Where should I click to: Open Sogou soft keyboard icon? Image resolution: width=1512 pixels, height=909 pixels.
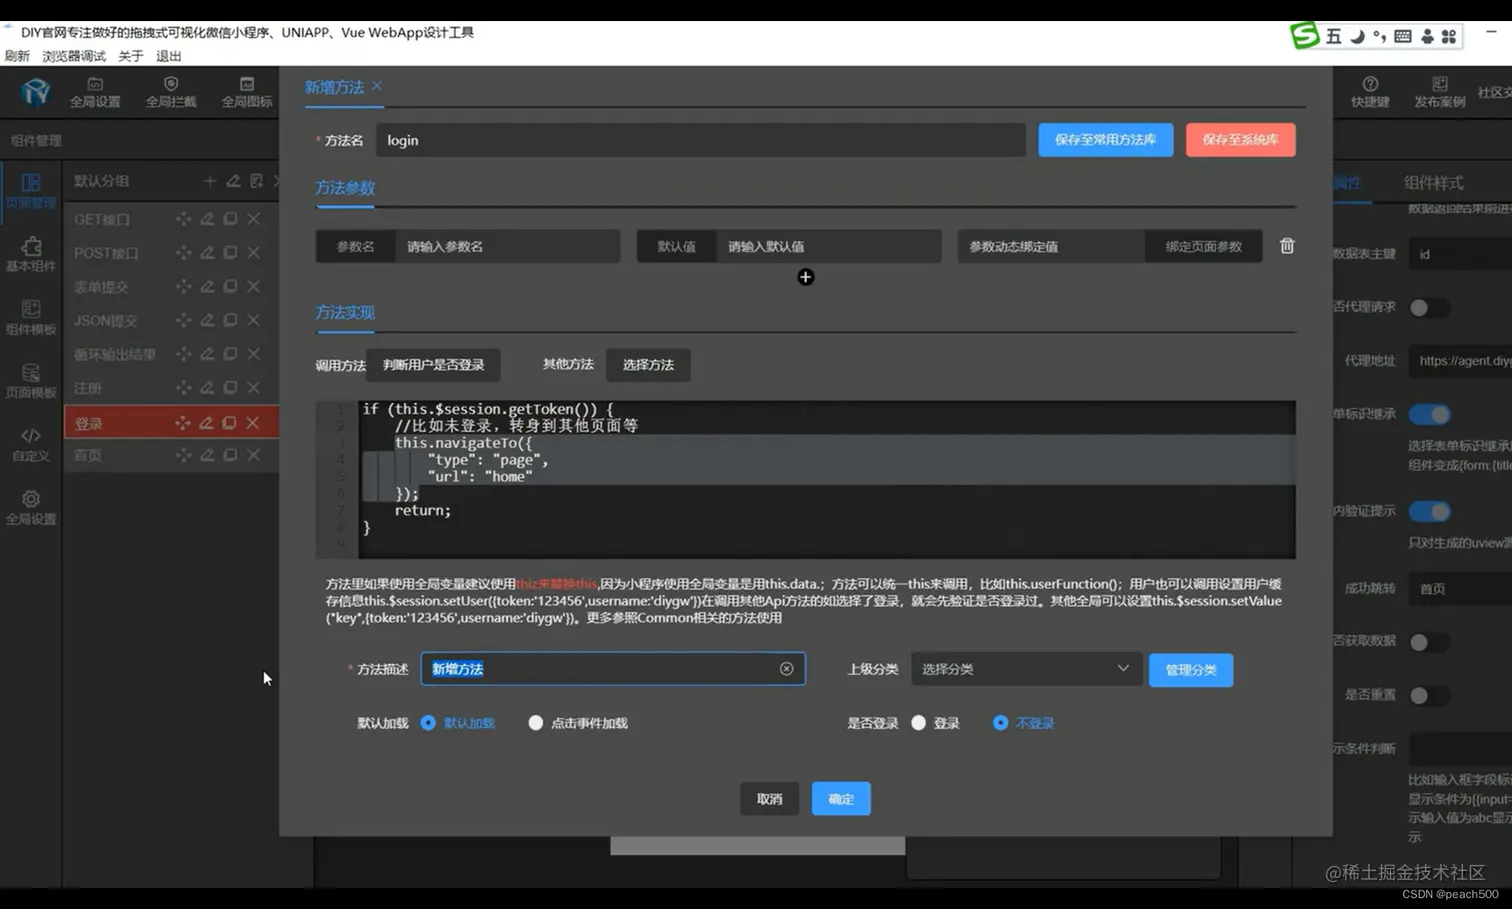pos(1403,36)
